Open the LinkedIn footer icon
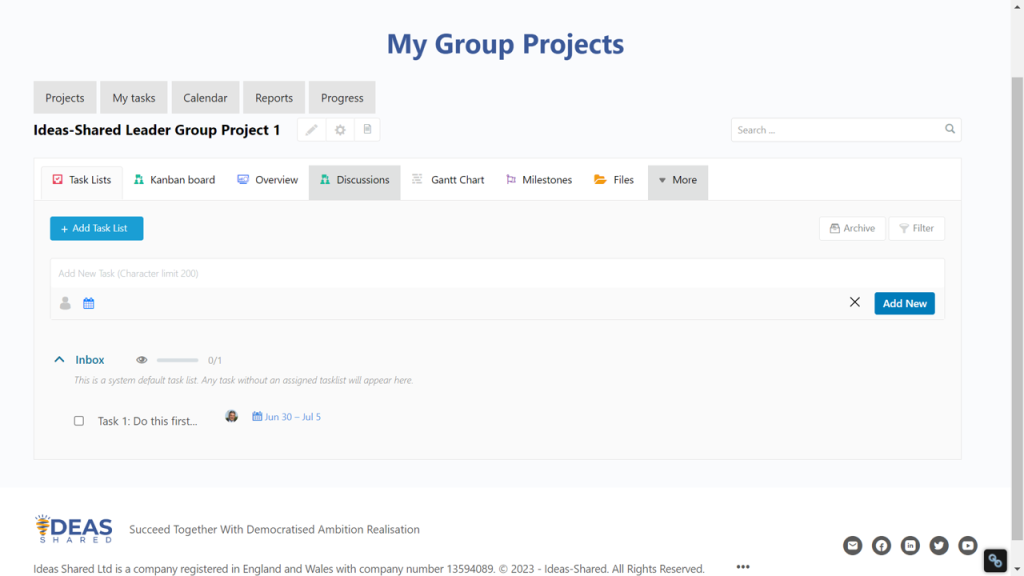The image size is (1024, 576). point(910,545)
